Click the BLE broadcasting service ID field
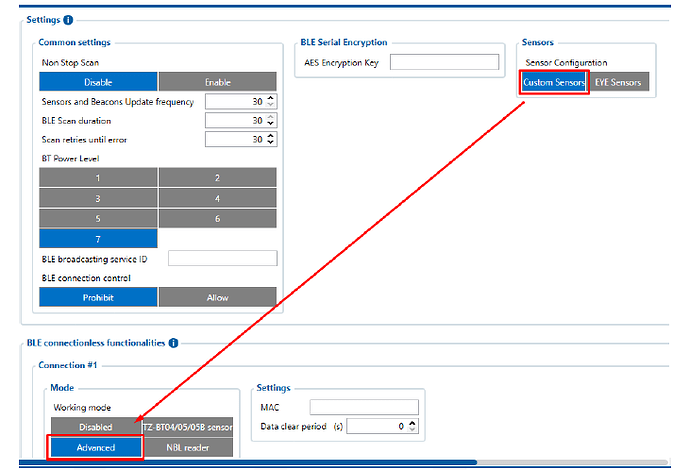This screenshot has width=690, height=470. pyautogui.click(x=223, y=258)
